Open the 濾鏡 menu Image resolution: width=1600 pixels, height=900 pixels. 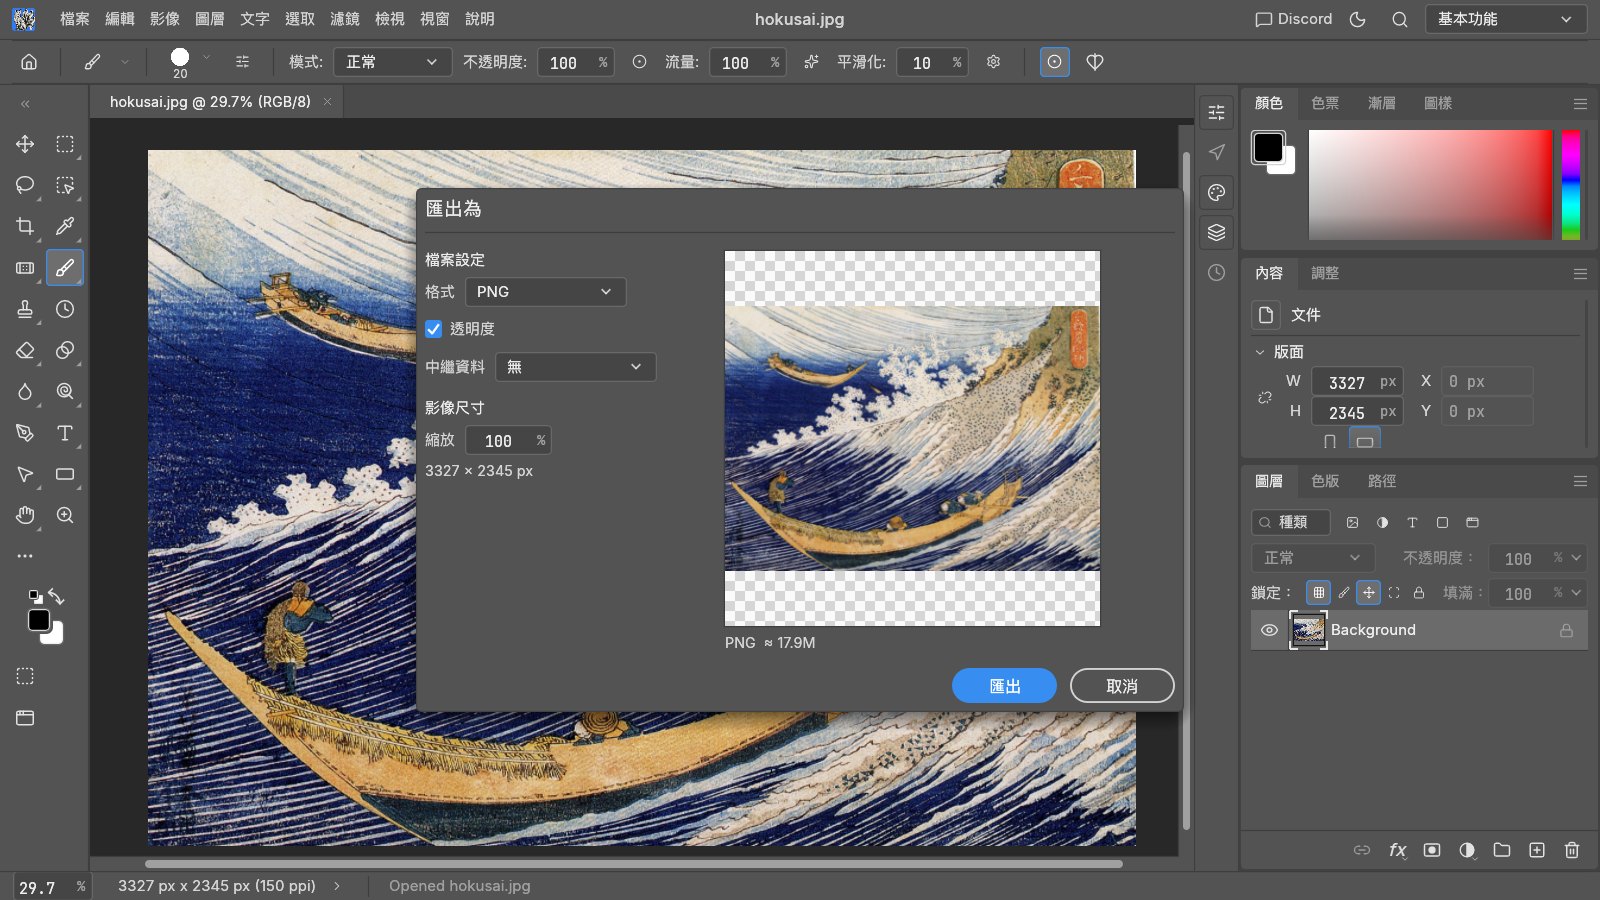[x=345, y=19]
